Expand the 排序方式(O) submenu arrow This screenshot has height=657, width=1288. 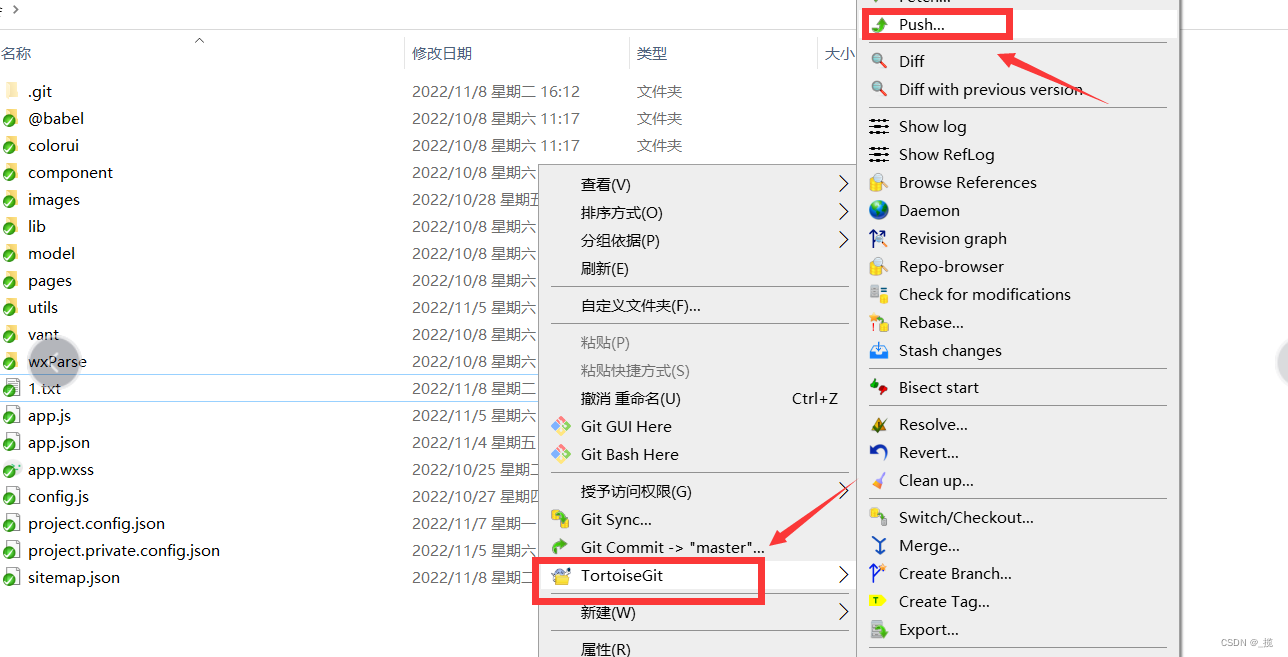pyautogui.click(x=843, y=212)
